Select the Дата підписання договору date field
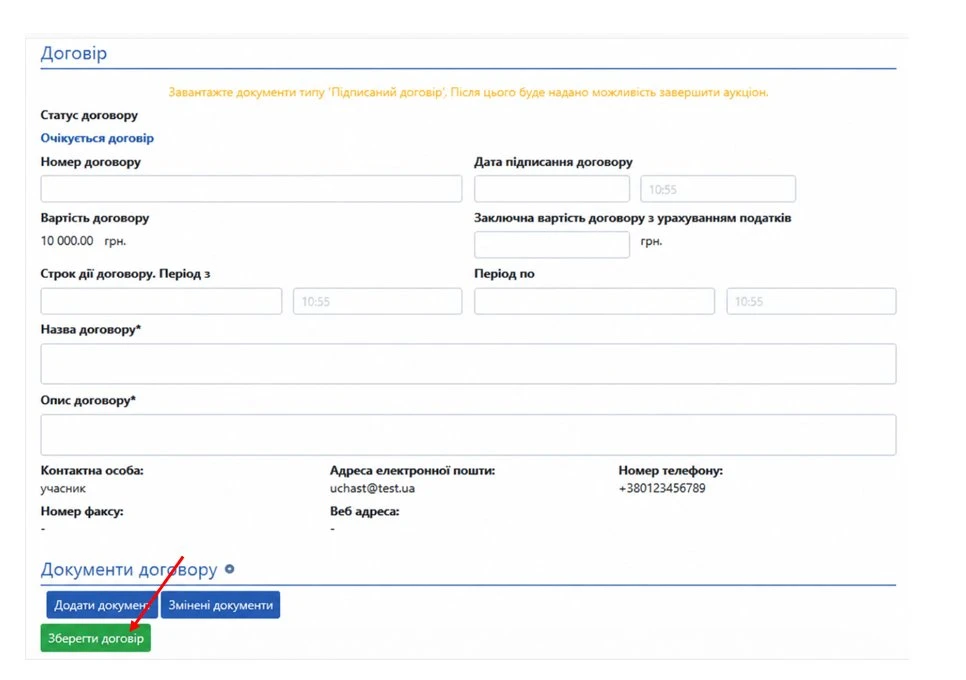The height and width of the screenshot is (680, 966). [552, 189]
